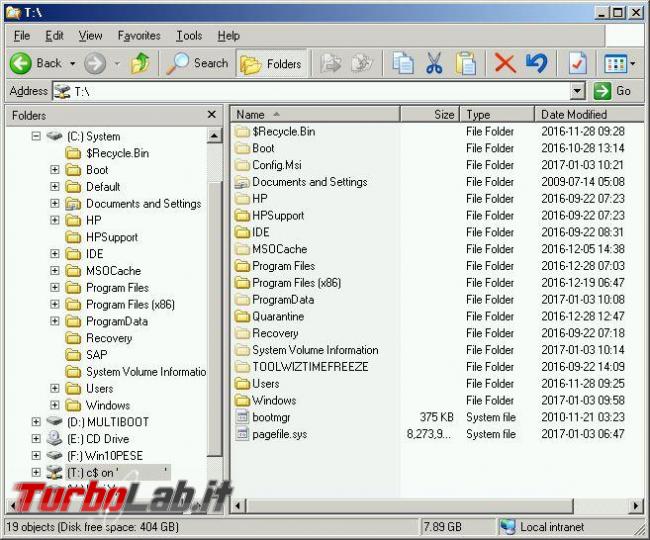Close the Folders pane with its X

pyautogui.click(x=211, y=114)
